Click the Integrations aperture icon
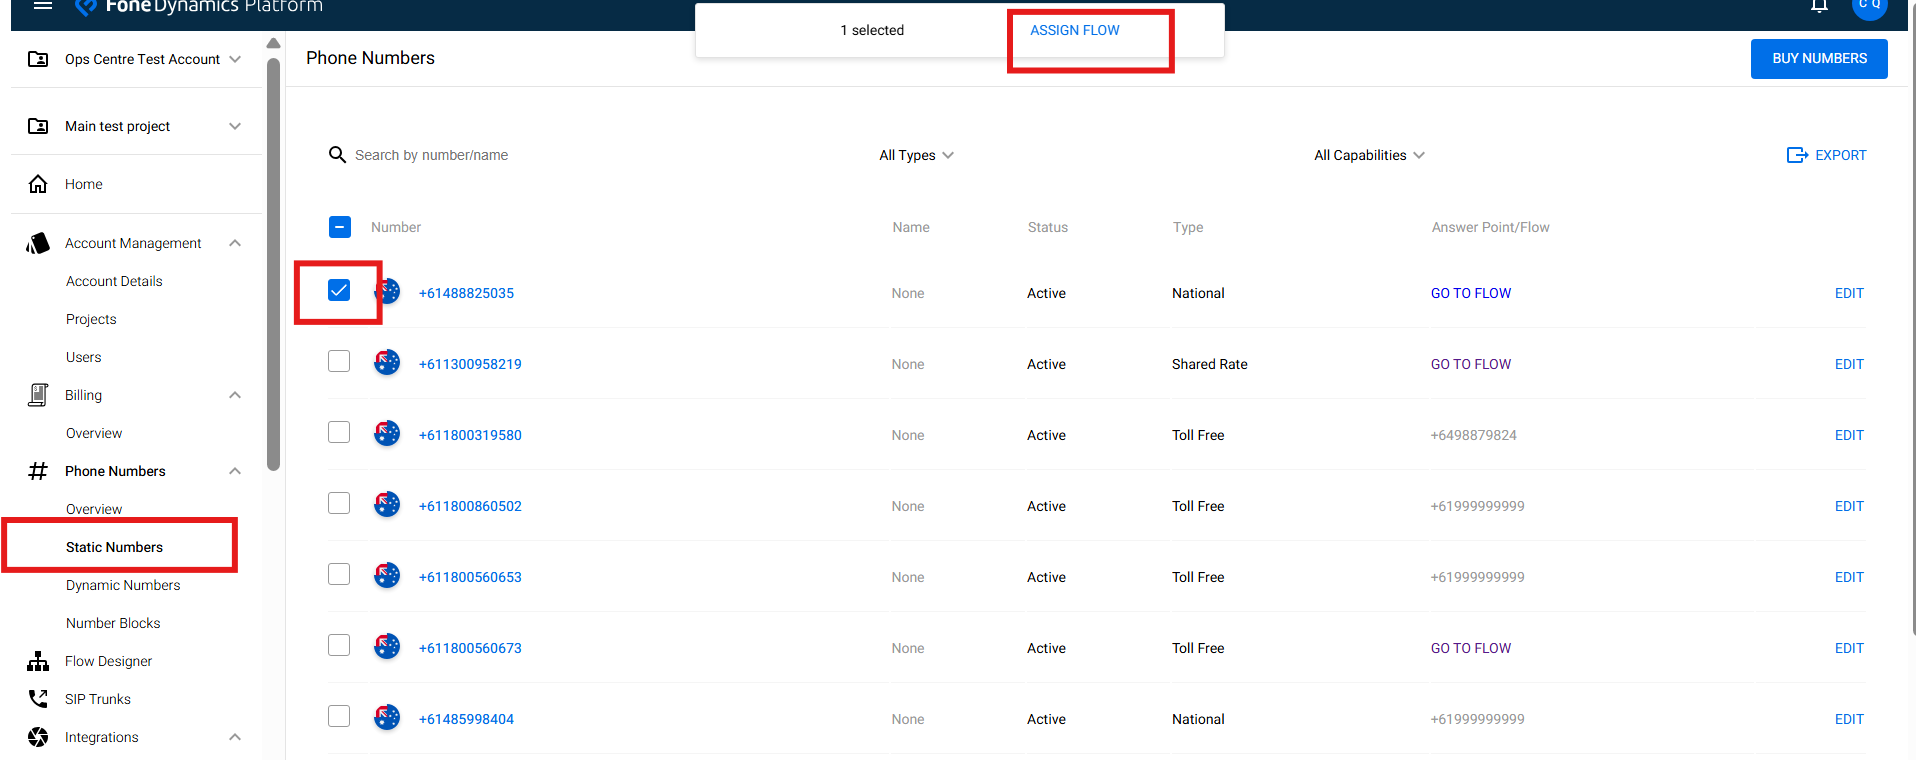Screen dimensions: 1916x760 click(x=38, y=737)
